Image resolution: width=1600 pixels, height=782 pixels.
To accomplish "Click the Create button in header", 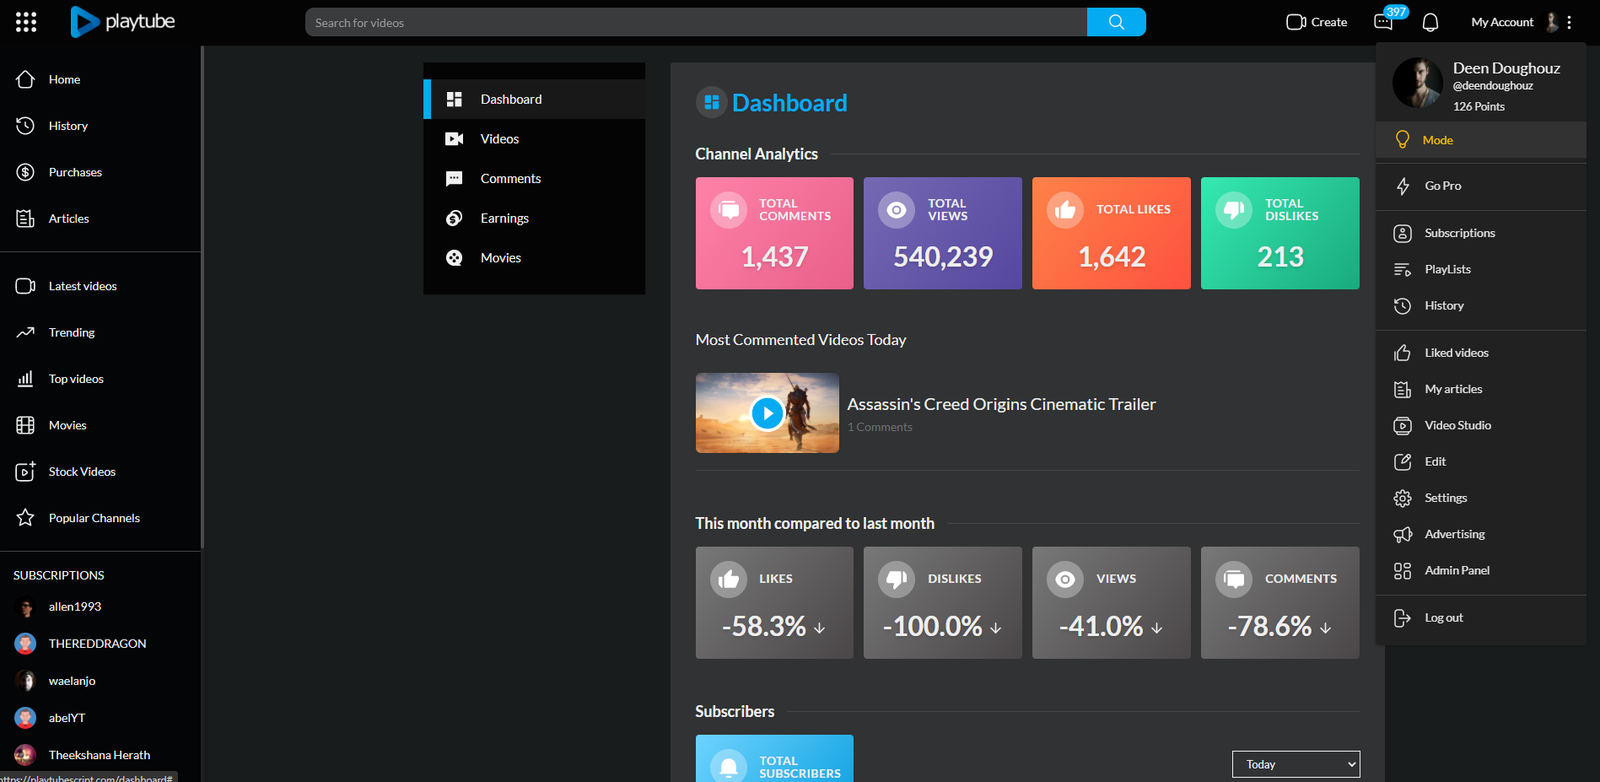I will (1317, 22).
